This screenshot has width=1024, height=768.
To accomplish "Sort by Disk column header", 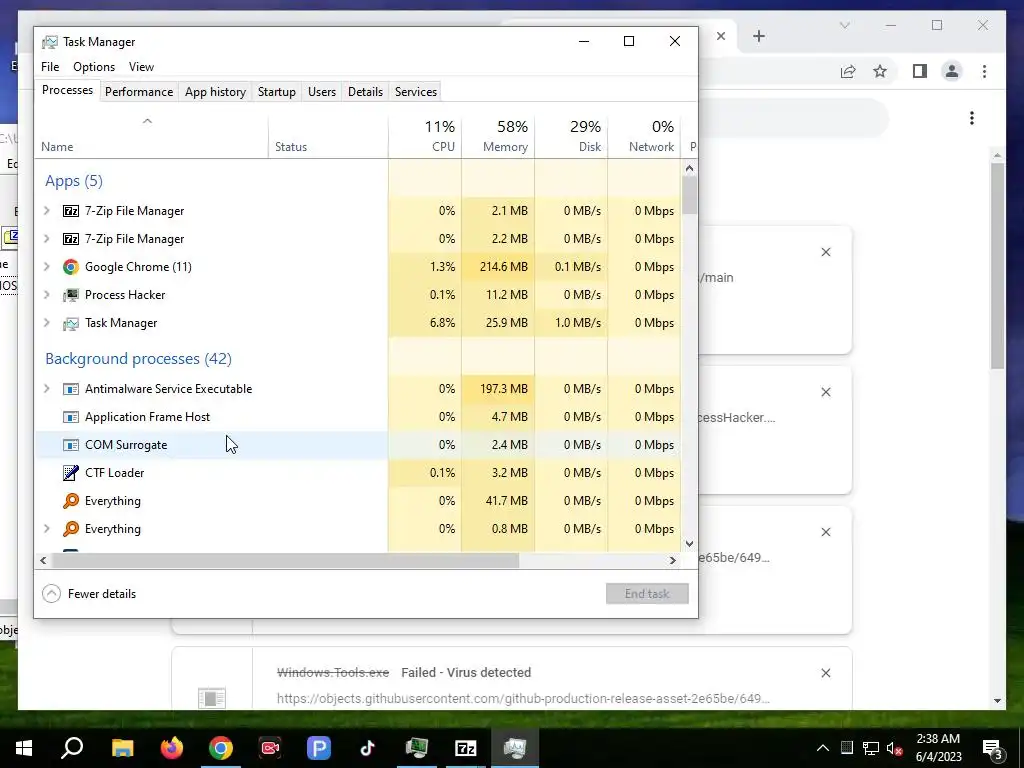I will 571,136.
